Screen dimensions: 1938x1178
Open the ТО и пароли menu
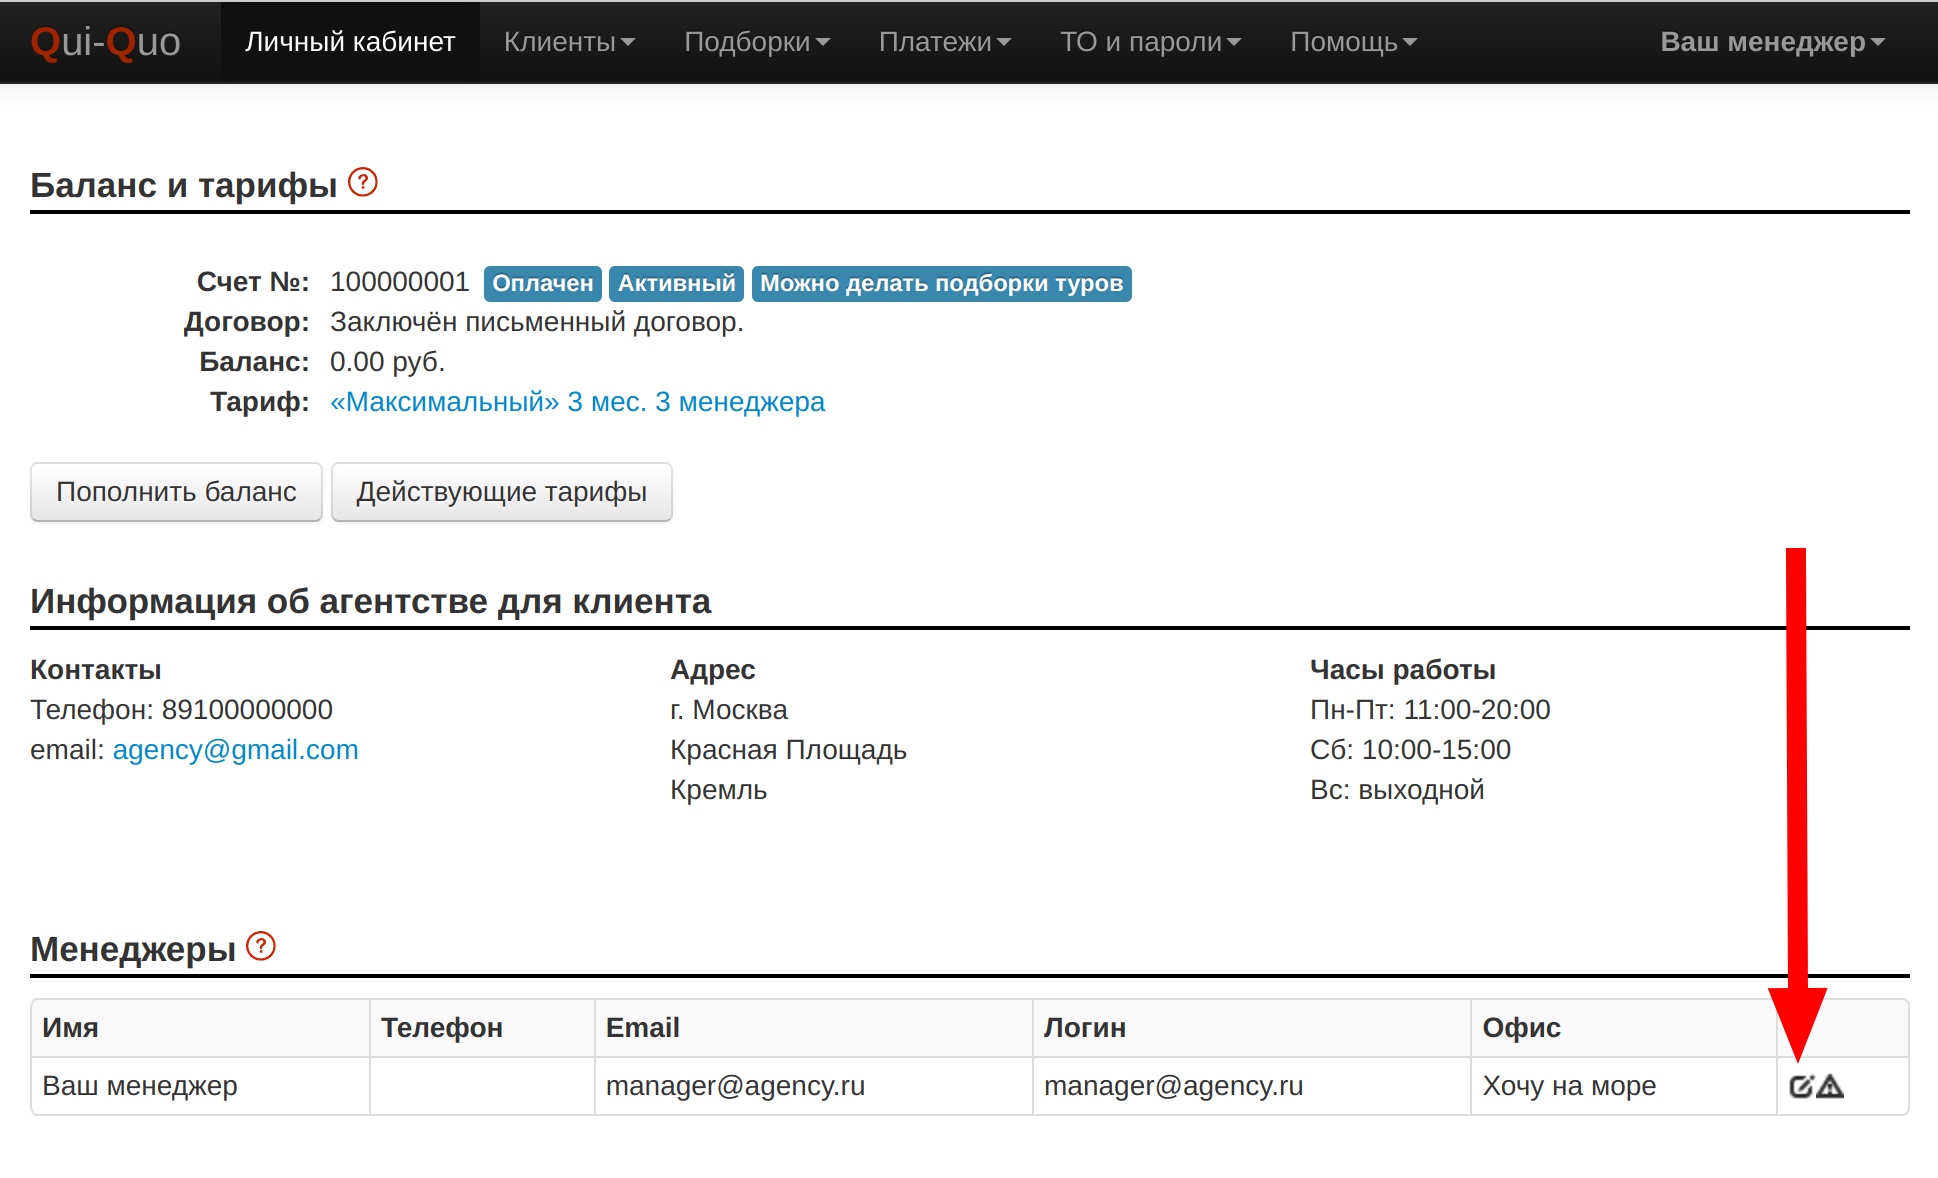pyautogui.click(x=1150, y=42)
